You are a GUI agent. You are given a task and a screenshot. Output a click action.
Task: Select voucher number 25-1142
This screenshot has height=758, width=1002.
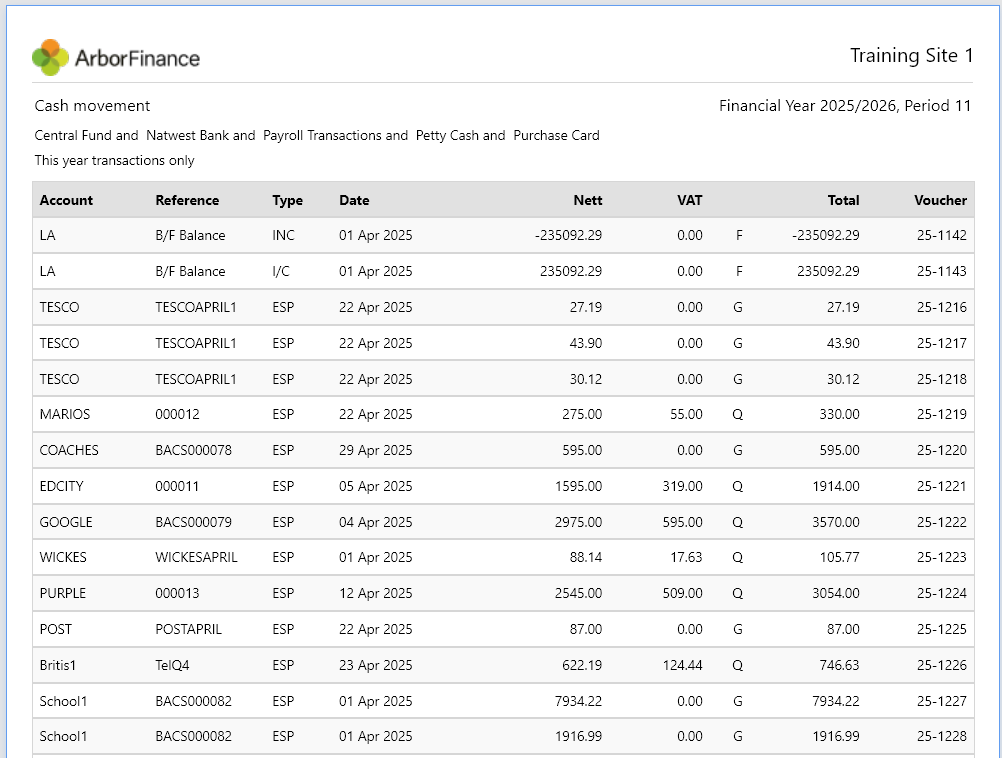[942, 235]
